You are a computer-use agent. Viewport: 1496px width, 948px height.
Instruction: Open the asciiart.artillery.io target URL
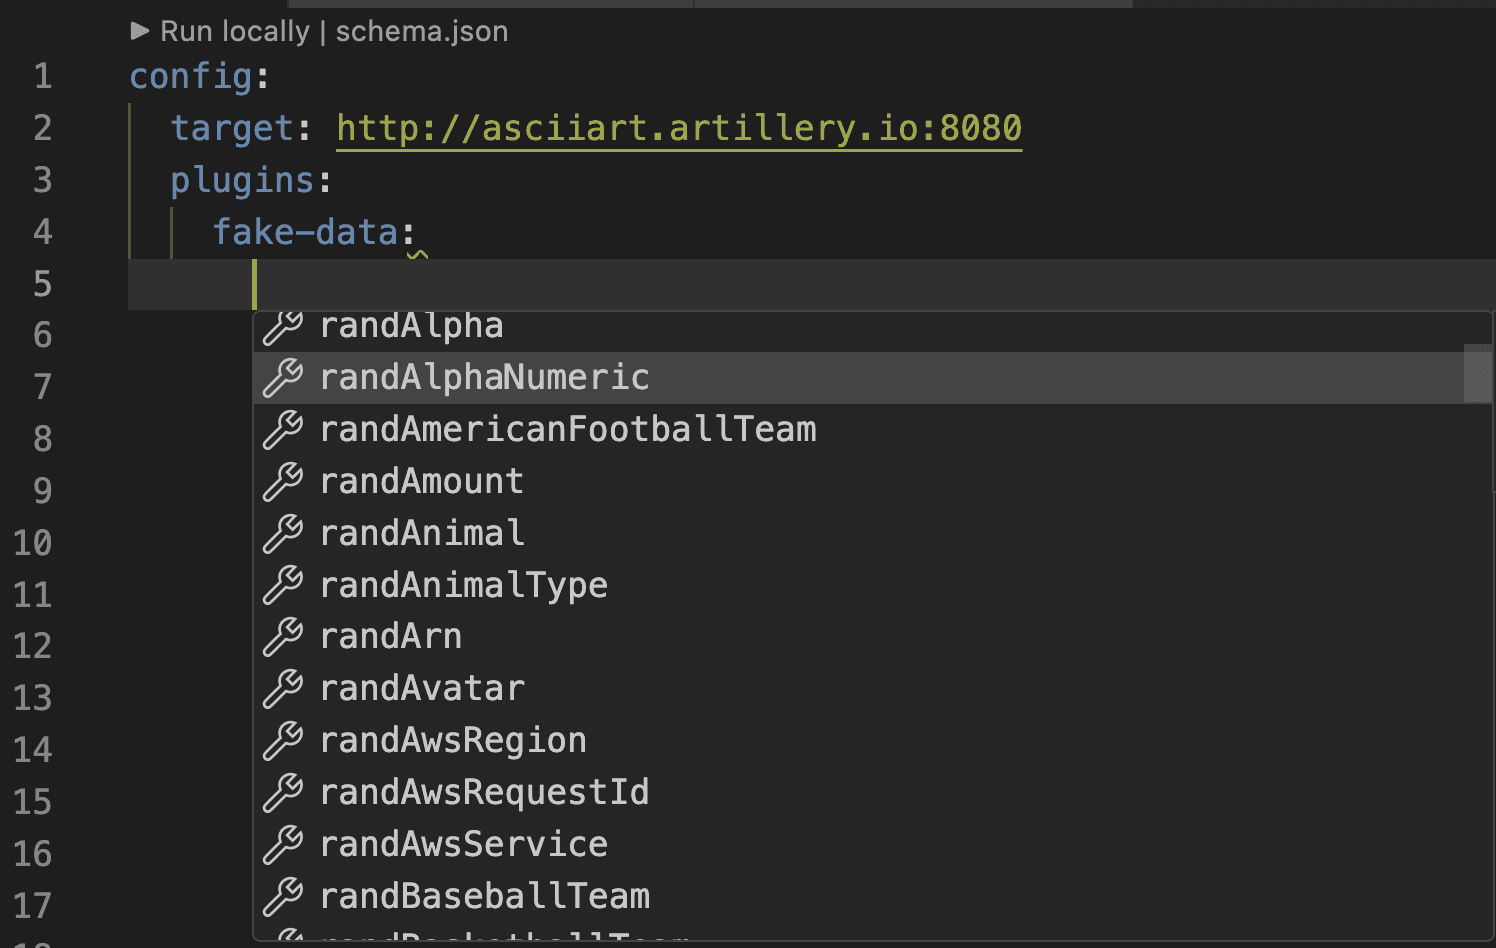click(x=678, y=128)
